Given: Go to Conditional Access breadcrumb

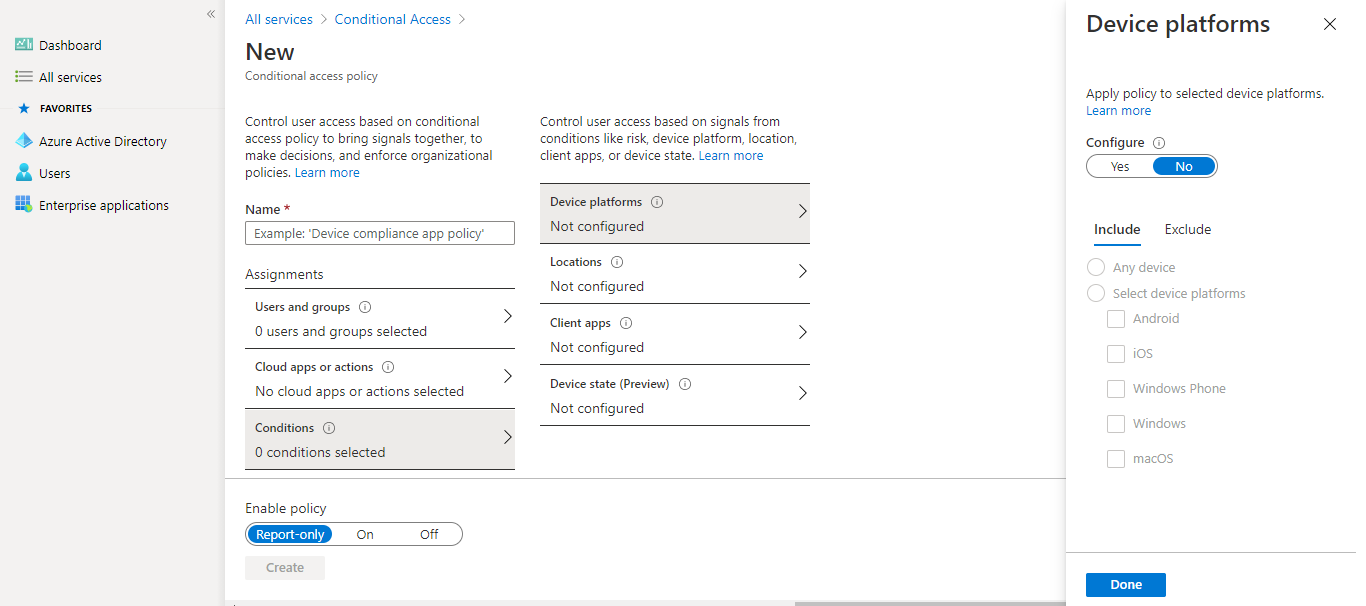Looking at the screenshot, I should [x=393, y=19].
